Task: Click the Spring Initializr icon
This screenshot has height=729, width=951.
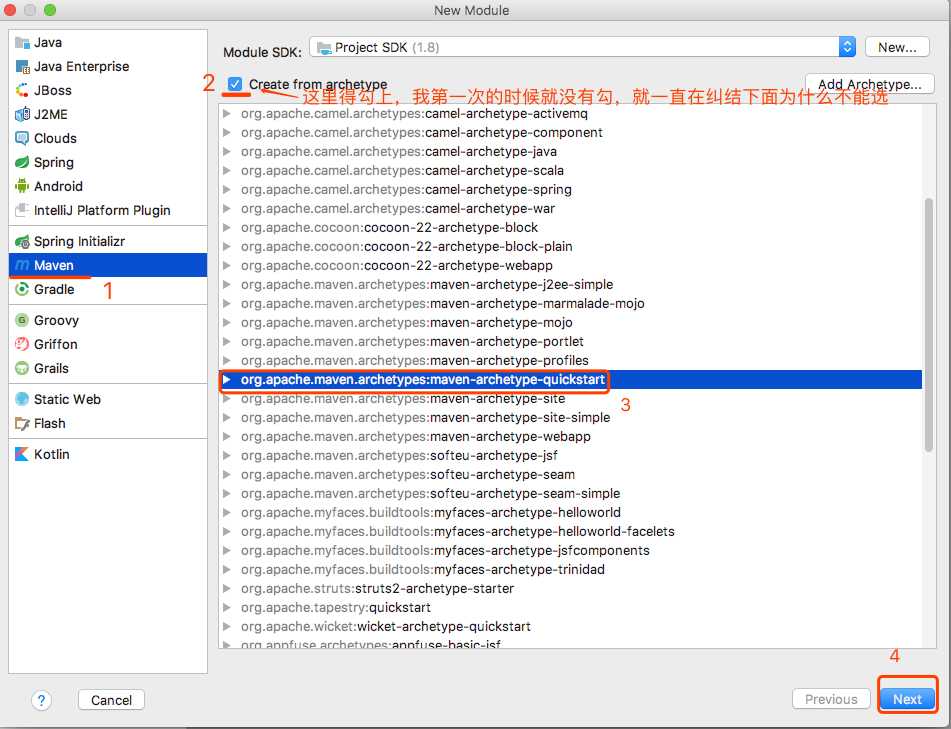Action: click(22, 241)
